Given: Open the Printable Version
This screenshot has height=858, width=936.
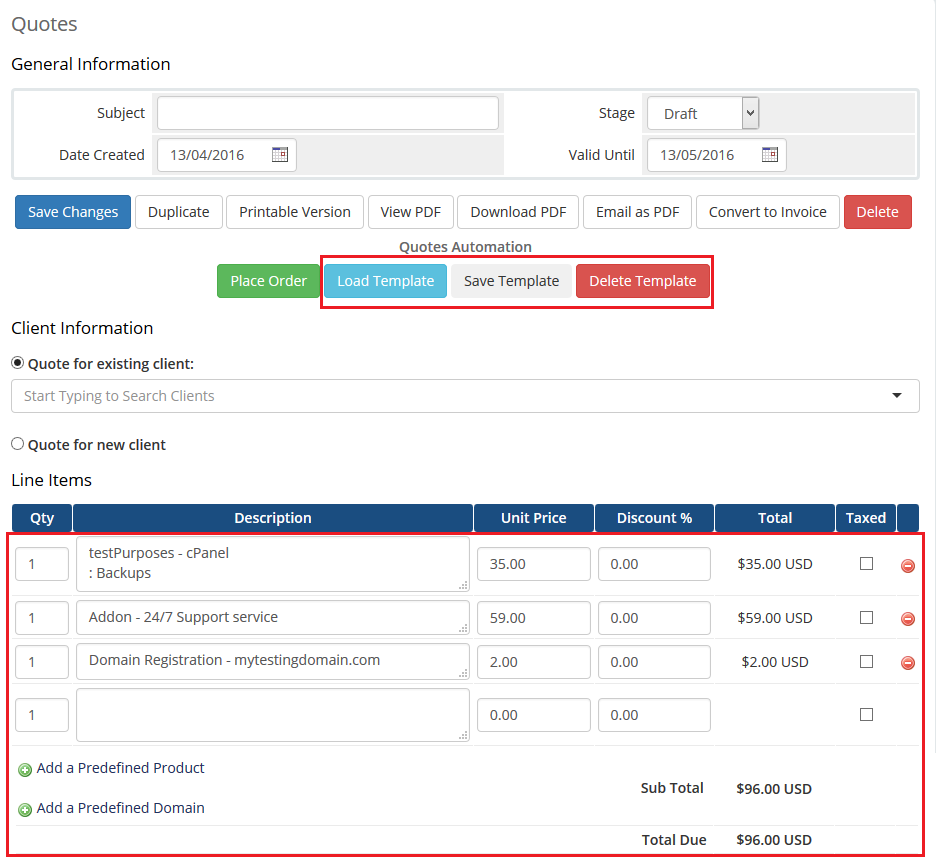Looking at the screenshot, I should point(295,212).
